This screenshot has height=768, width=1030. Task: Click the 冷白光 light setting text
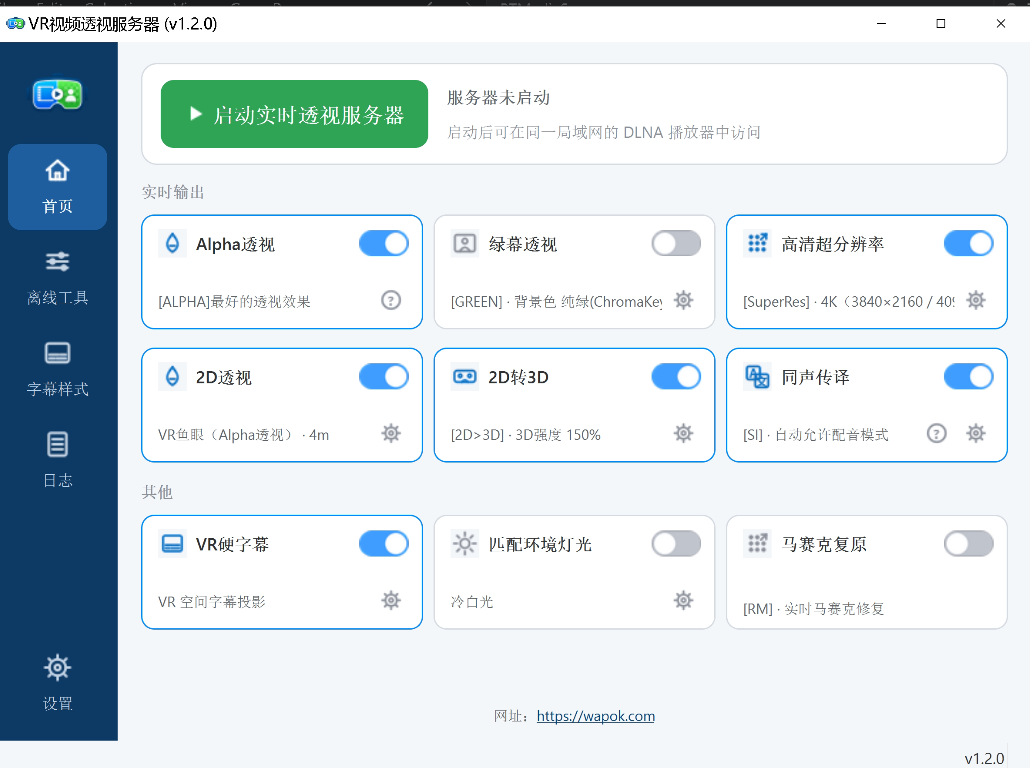point(472,602)
